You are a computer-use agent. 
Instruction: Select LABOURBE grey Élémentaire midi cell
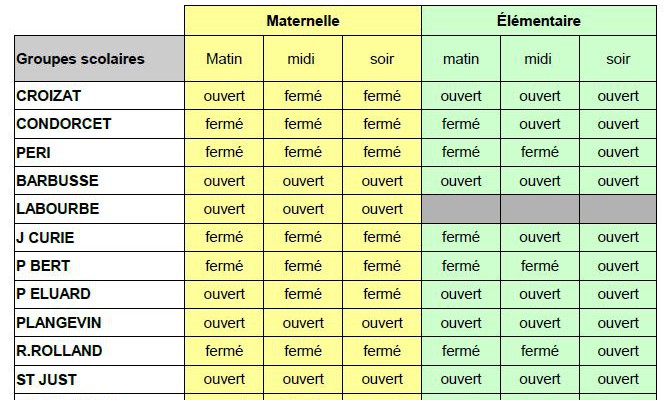click(540, 209)
